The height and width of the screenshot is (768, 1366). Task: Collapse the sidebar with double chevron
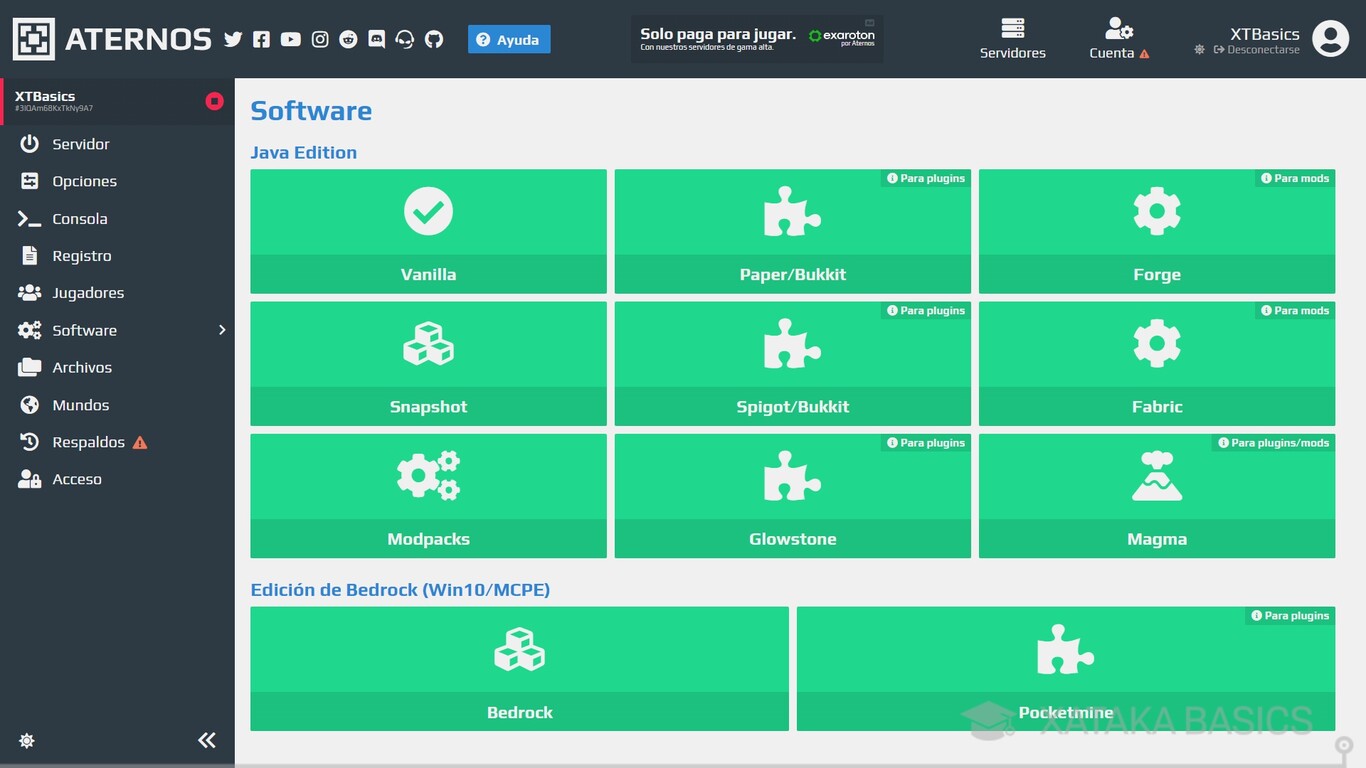click(x=207, y=740)
